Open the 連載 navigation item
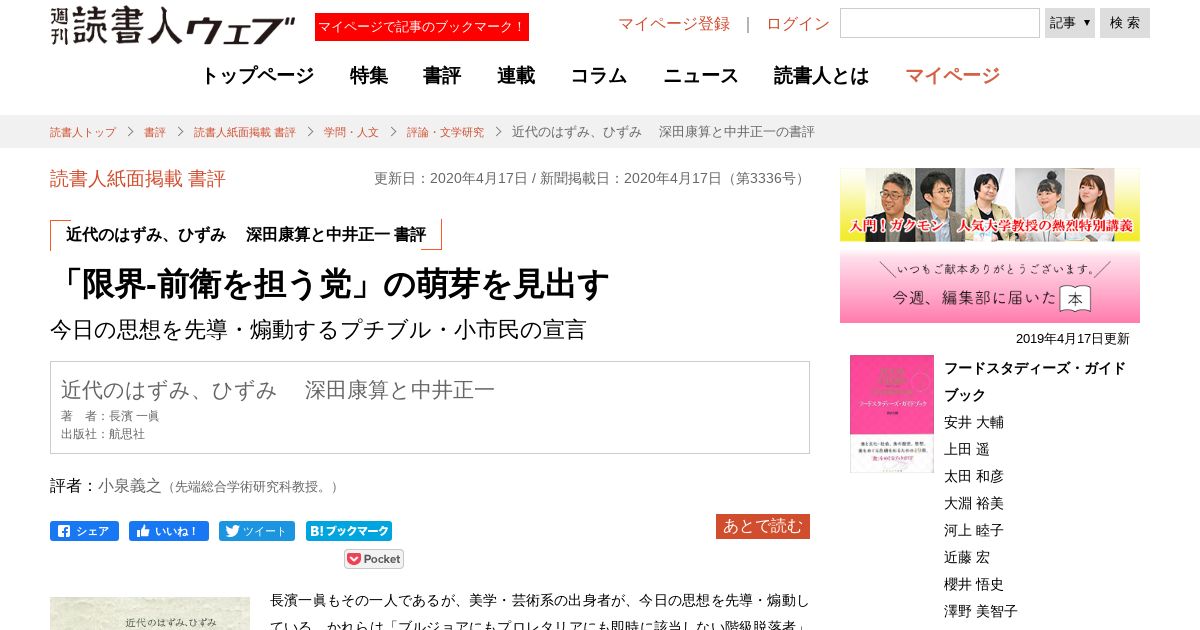Image resolution: width=1200 pixels, height=630 pixels. tap(516, 76)
